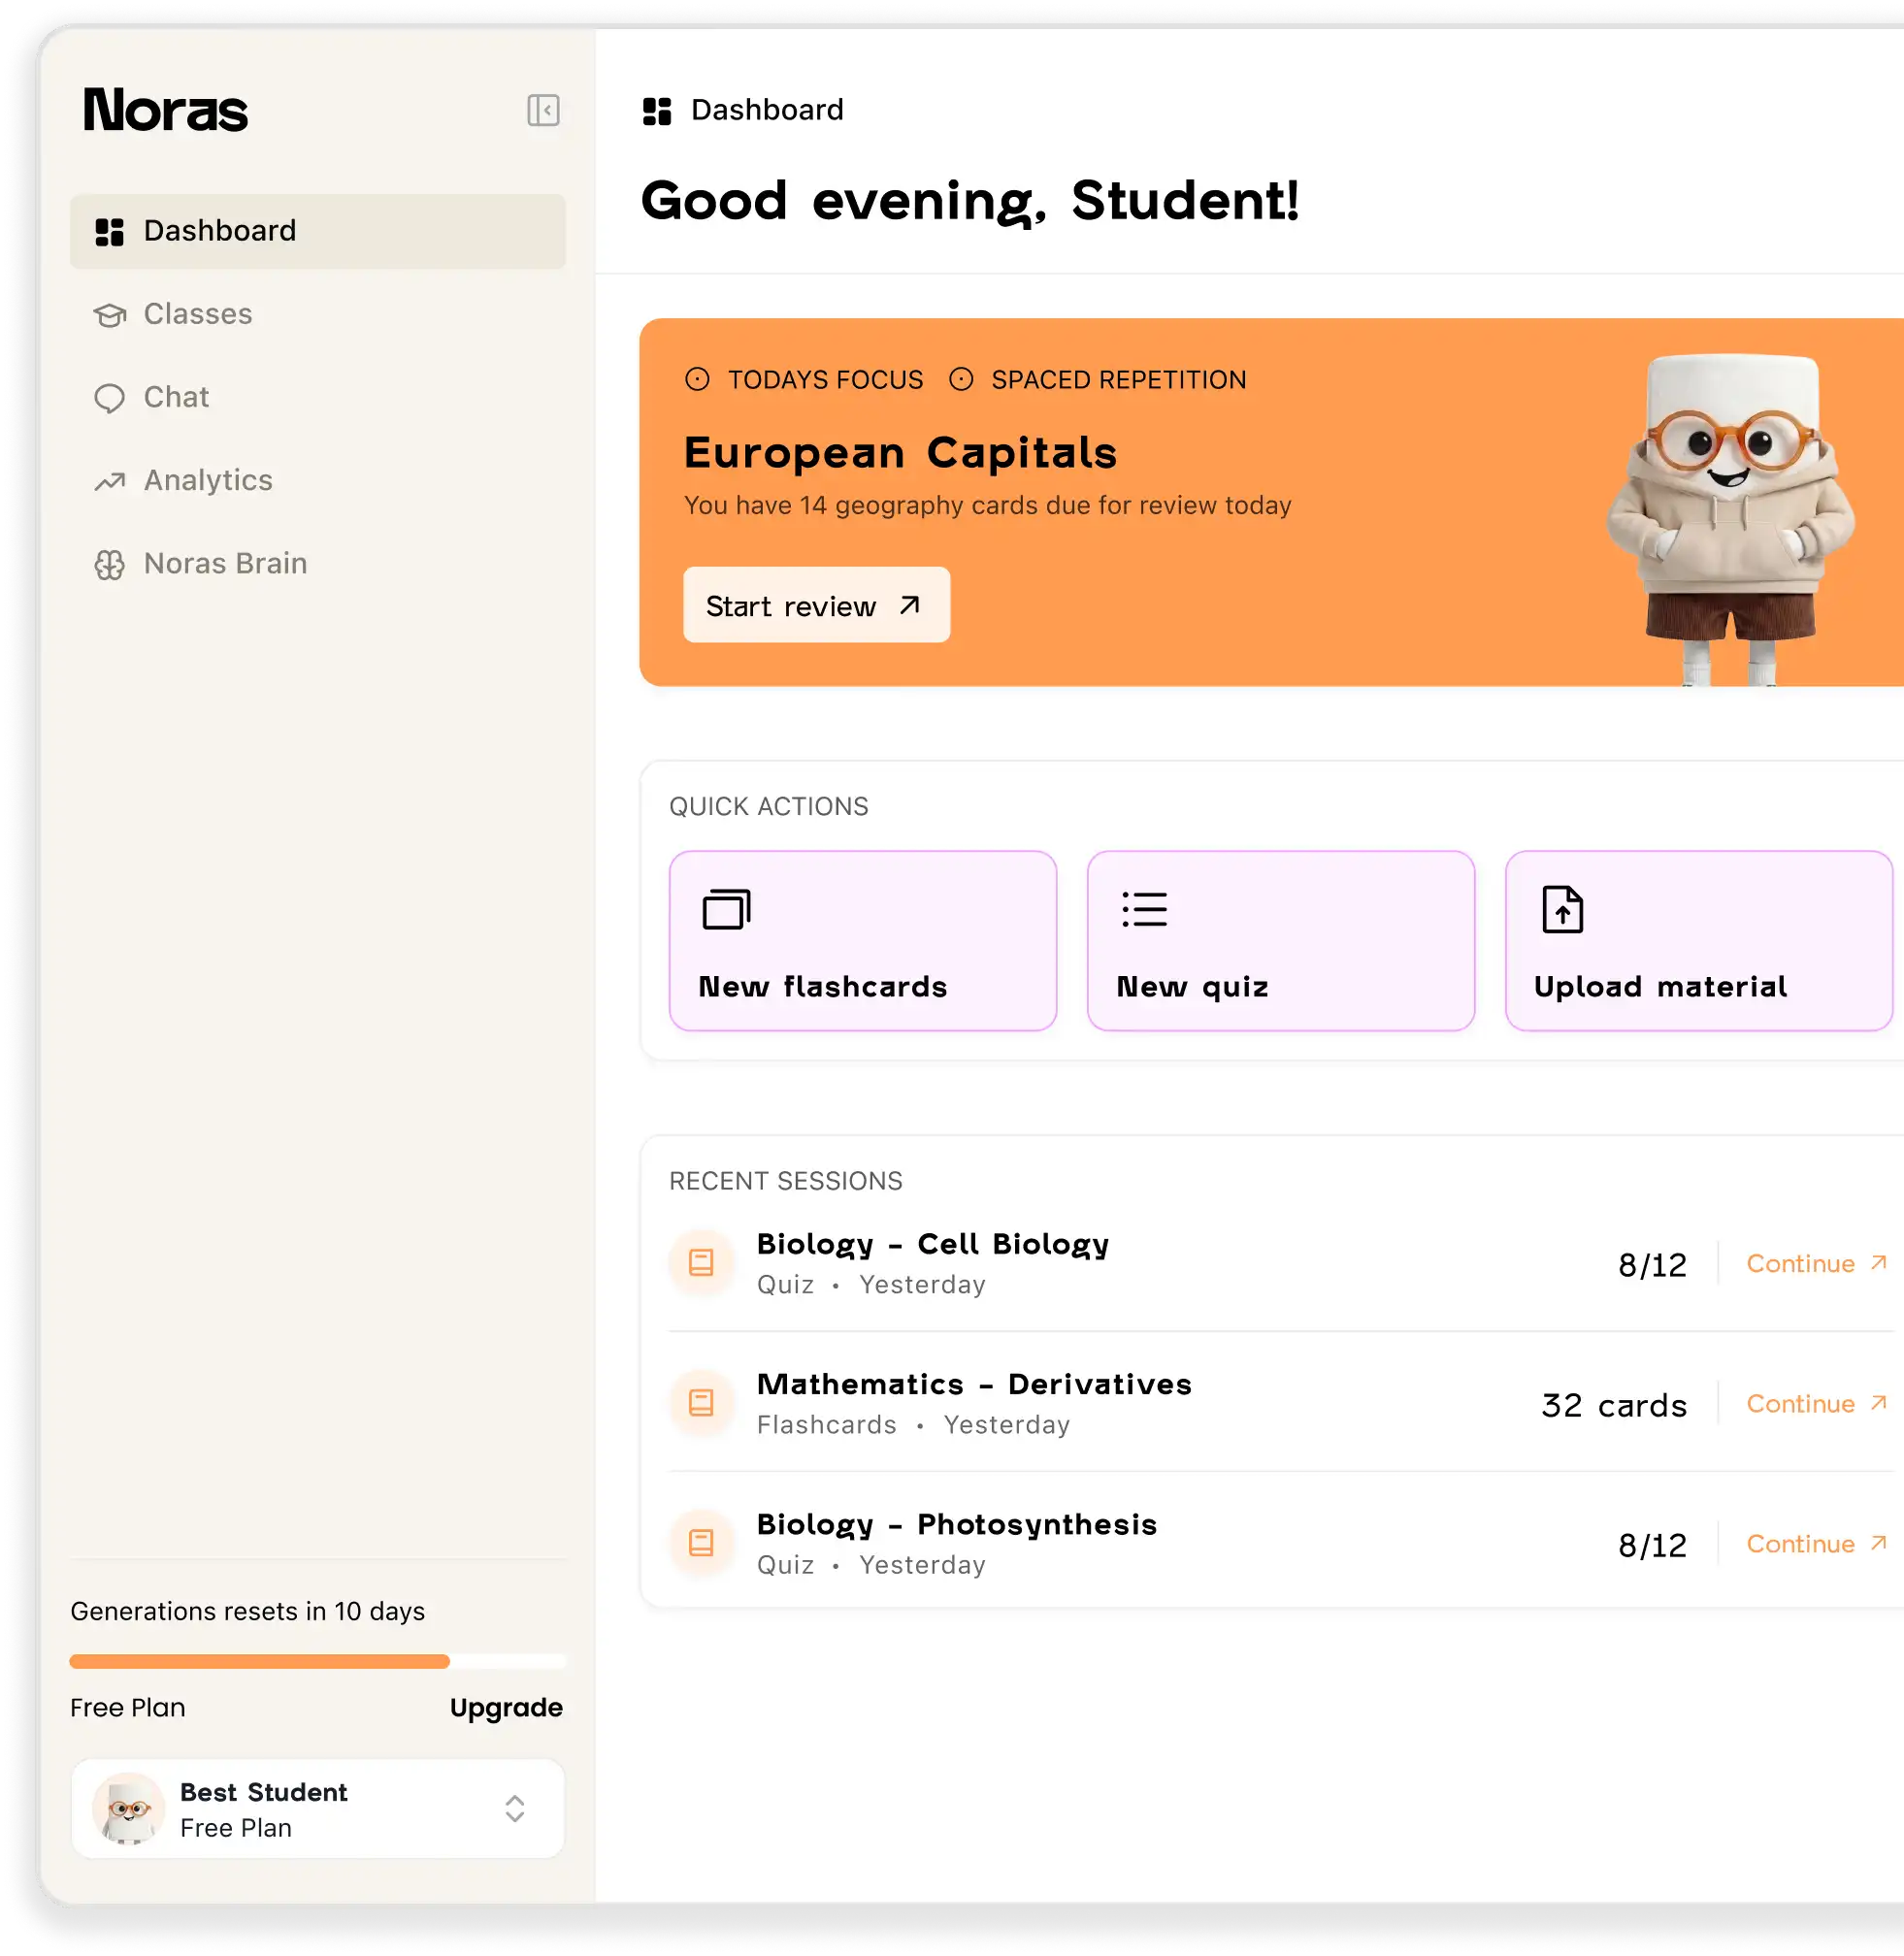Collapse the sidebar with the panel icon
1904x1956 pixels.
543,110
